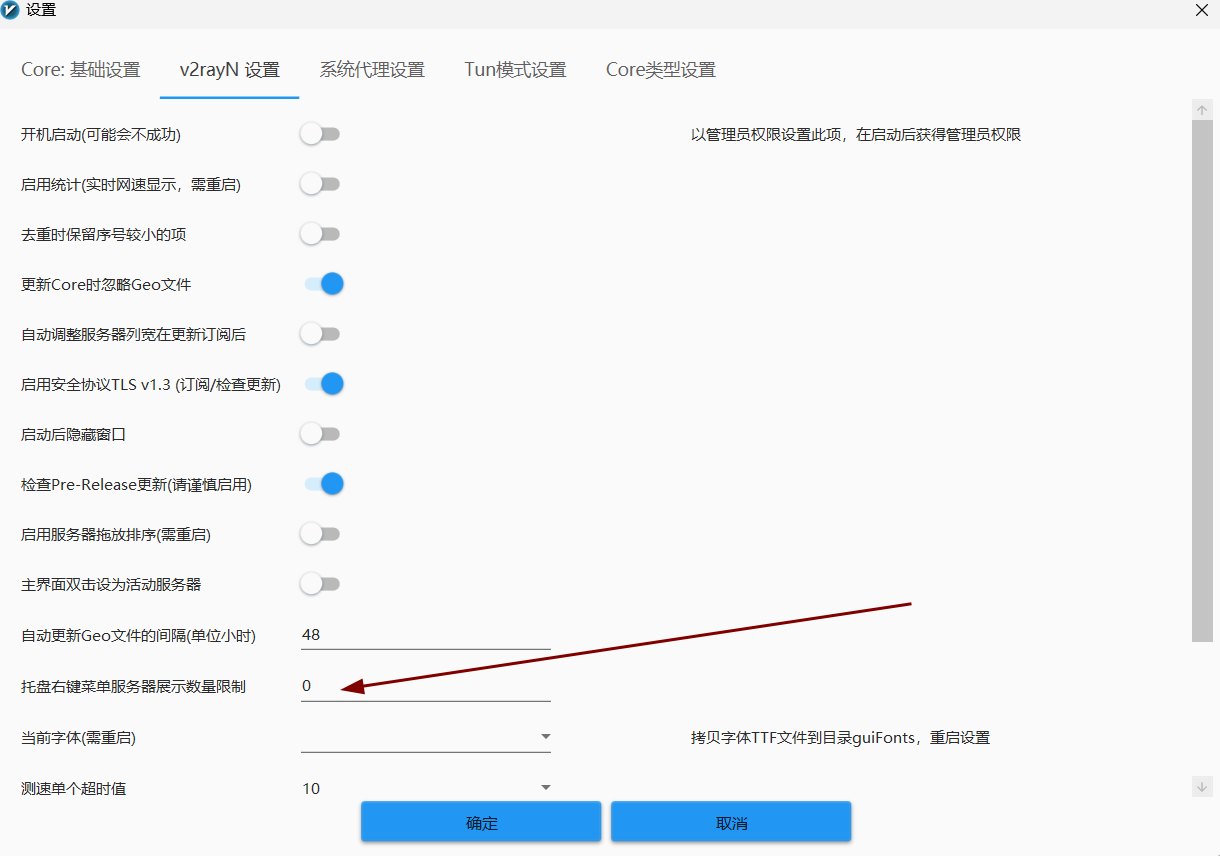This screenshot has height=856, width=1220.
Task: Click the Geo文件 update interval field
Action: click(x=426, y=635)
